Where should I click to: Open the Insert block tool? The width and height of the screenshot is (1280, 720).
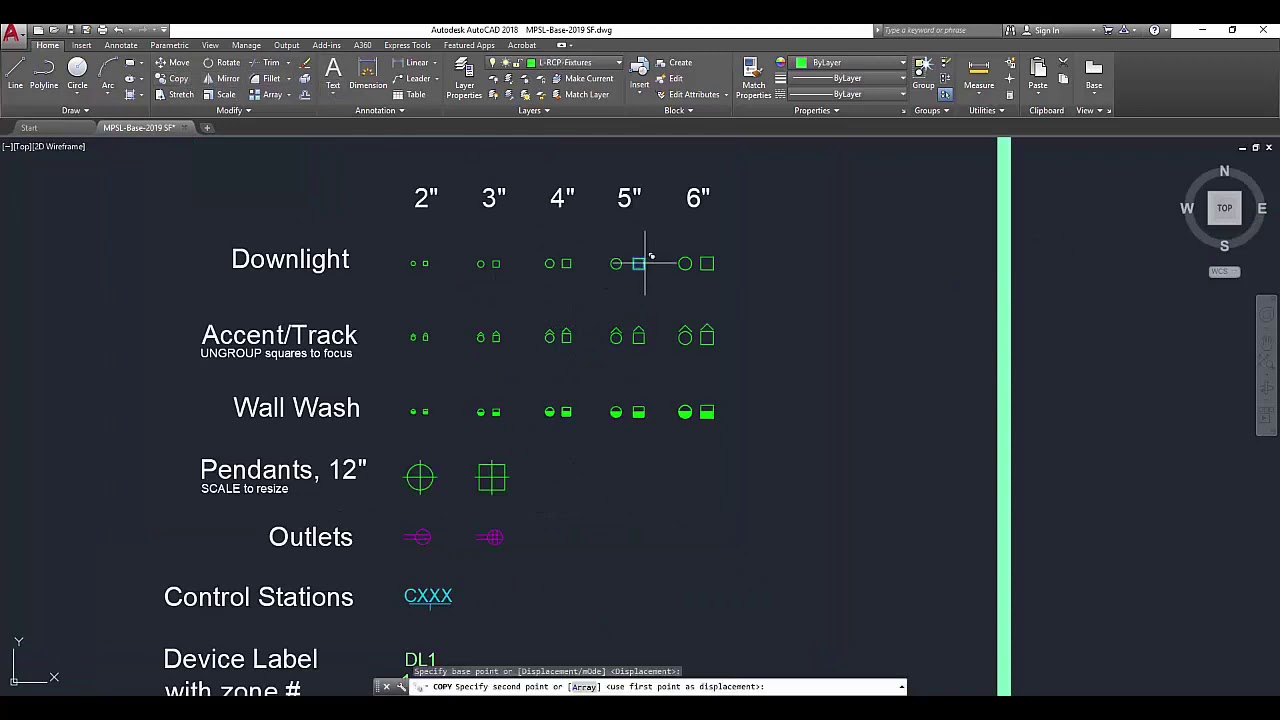(639, 73)
